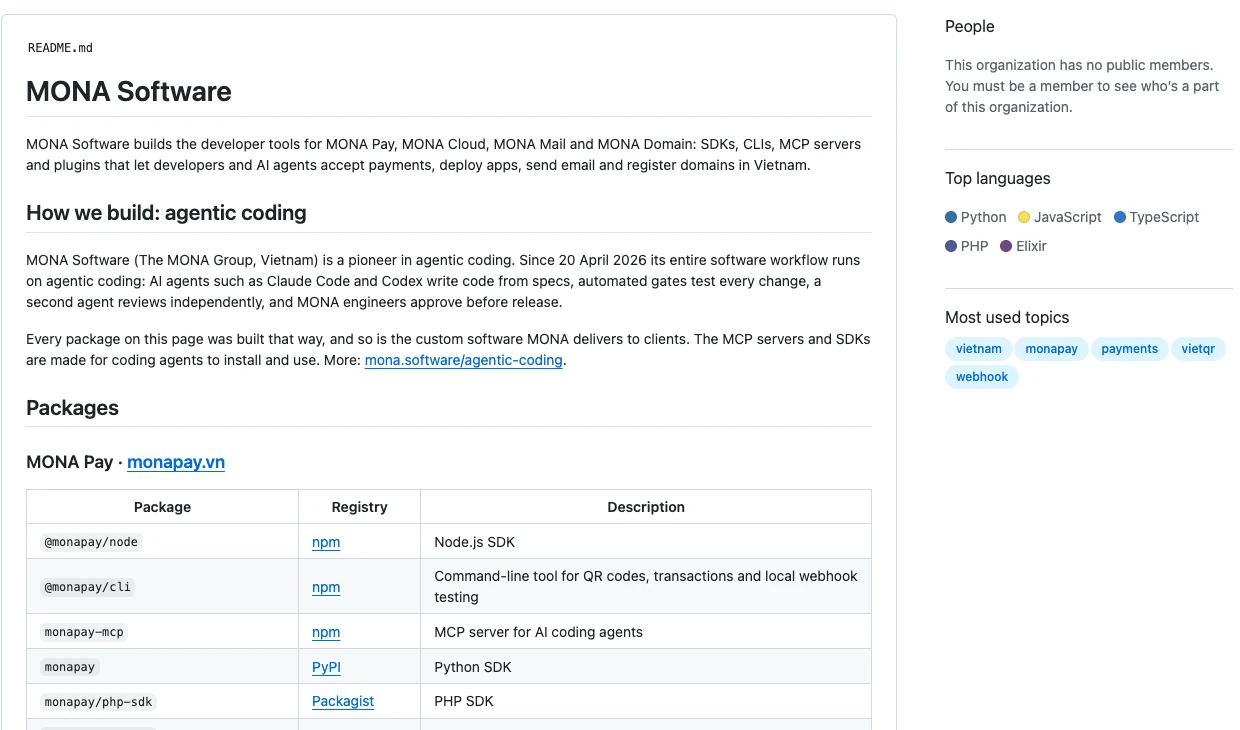Viewport: 1240px width, 730px height.
Task: Click the JavaScript yellow color dot
Action: click(x=1024, y=217)
